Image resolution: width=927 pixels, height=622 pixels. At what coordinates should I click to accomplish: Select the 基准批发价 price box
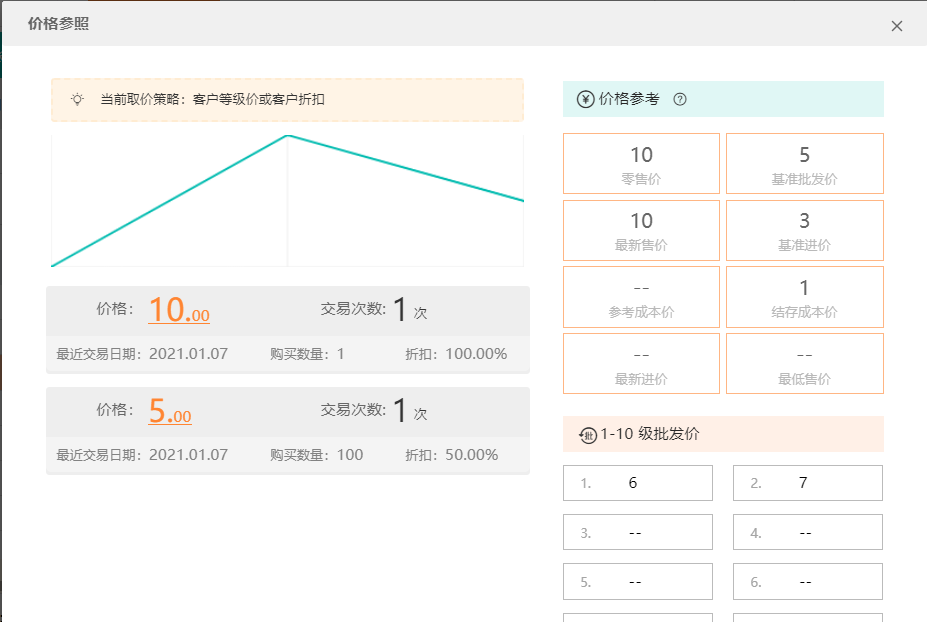point(805,163)
